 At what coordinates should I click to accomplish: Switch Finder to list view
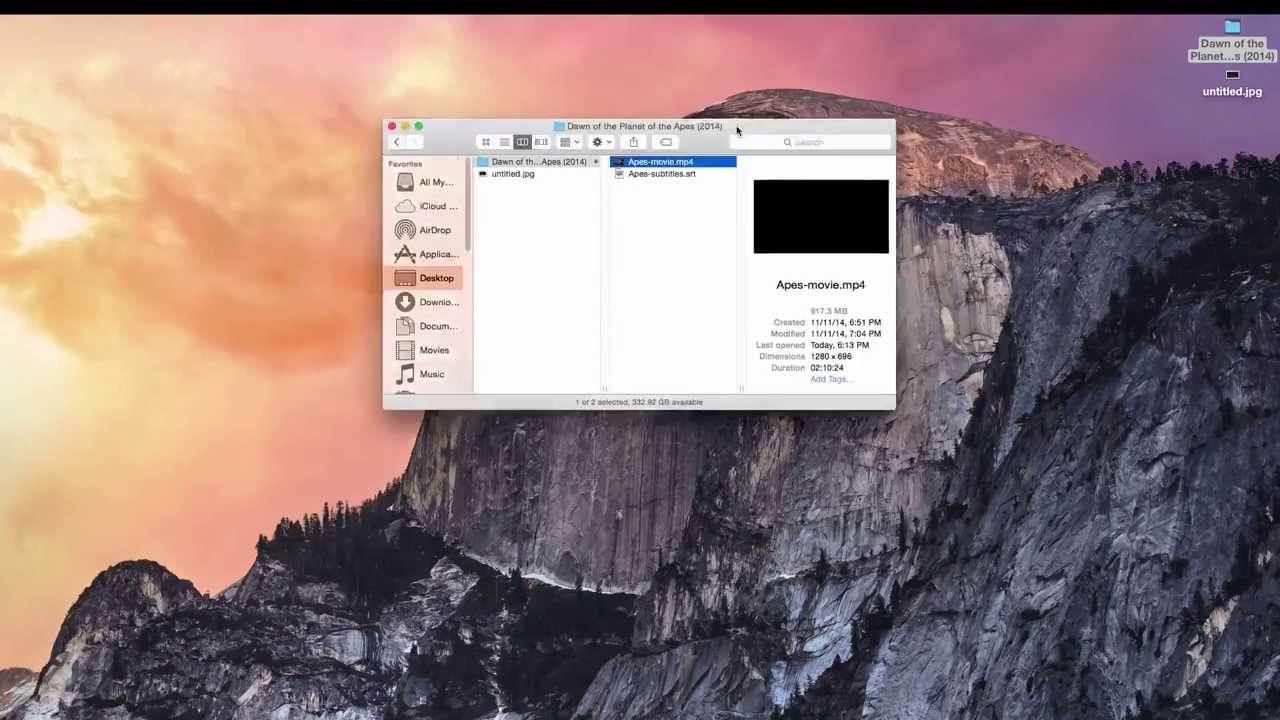tap(504, 142)
